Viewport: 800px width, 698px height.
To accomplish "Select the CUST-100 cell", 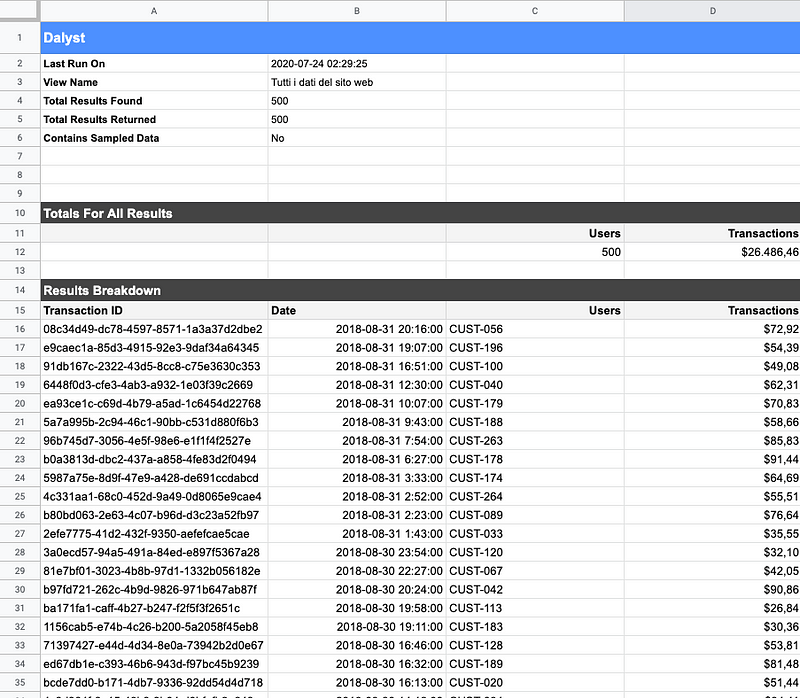I will point(535,366).
